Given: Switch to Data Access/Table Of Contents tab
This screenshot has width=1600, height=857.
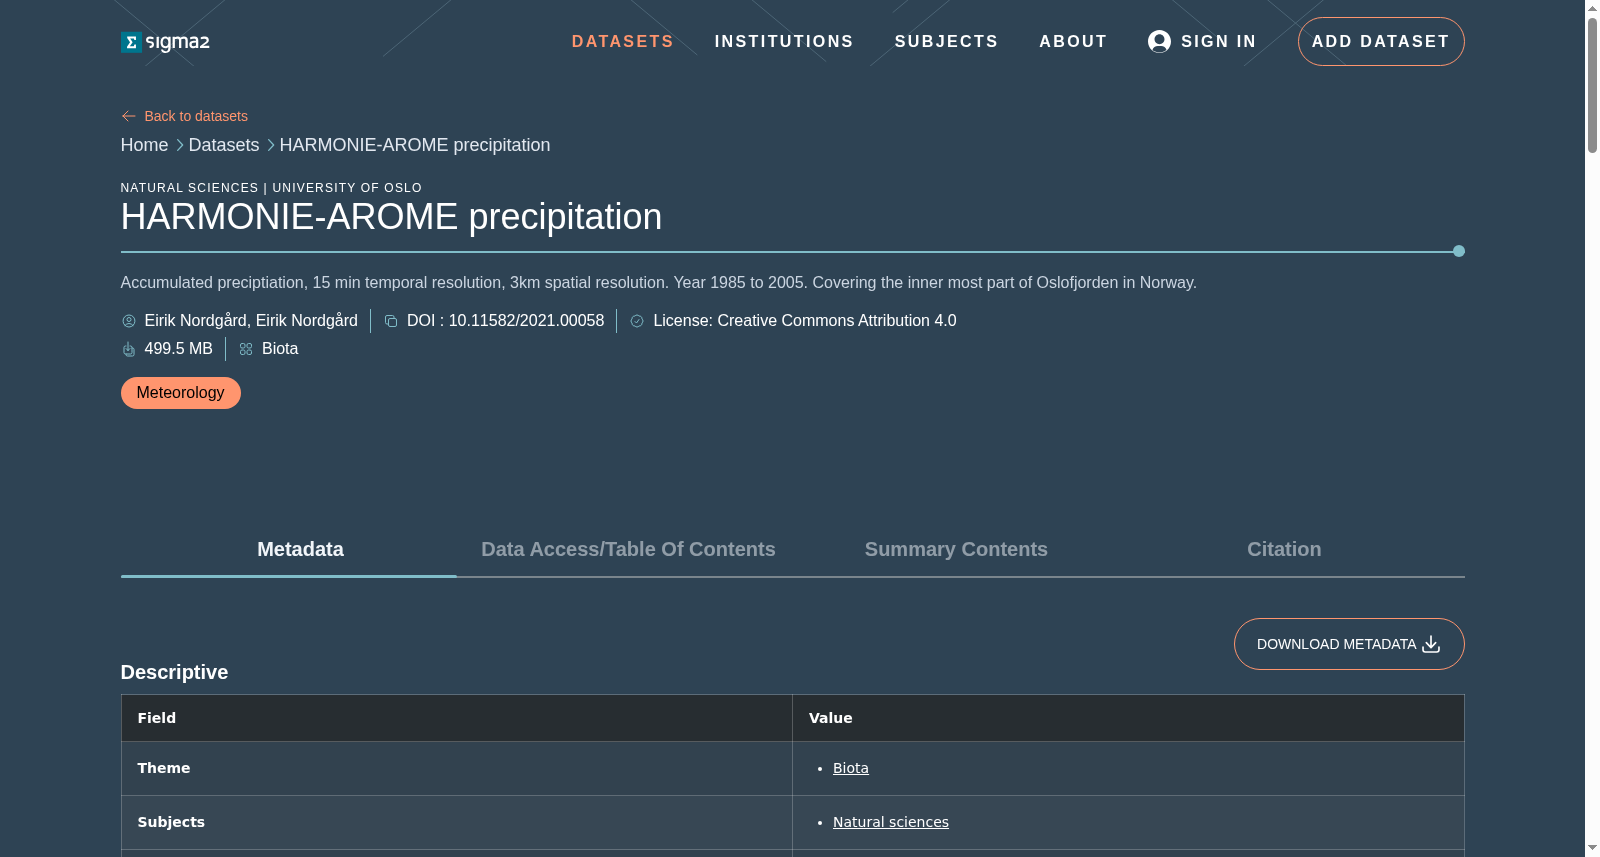Looking at the screenshot, I should (628, 549).
